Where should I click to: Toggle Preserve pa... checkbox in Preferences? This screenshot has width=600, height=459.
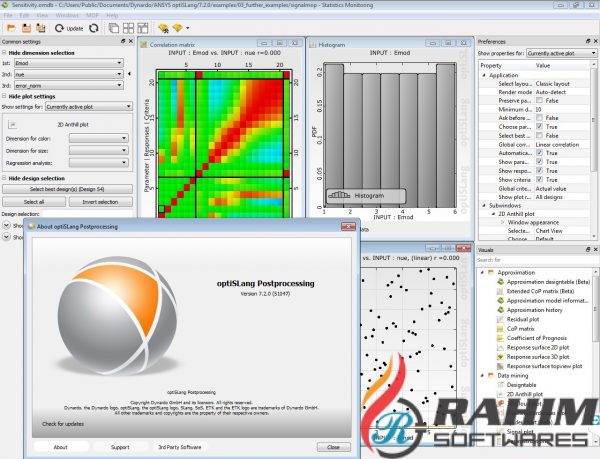pyautogui.click(x=539, y=101)
